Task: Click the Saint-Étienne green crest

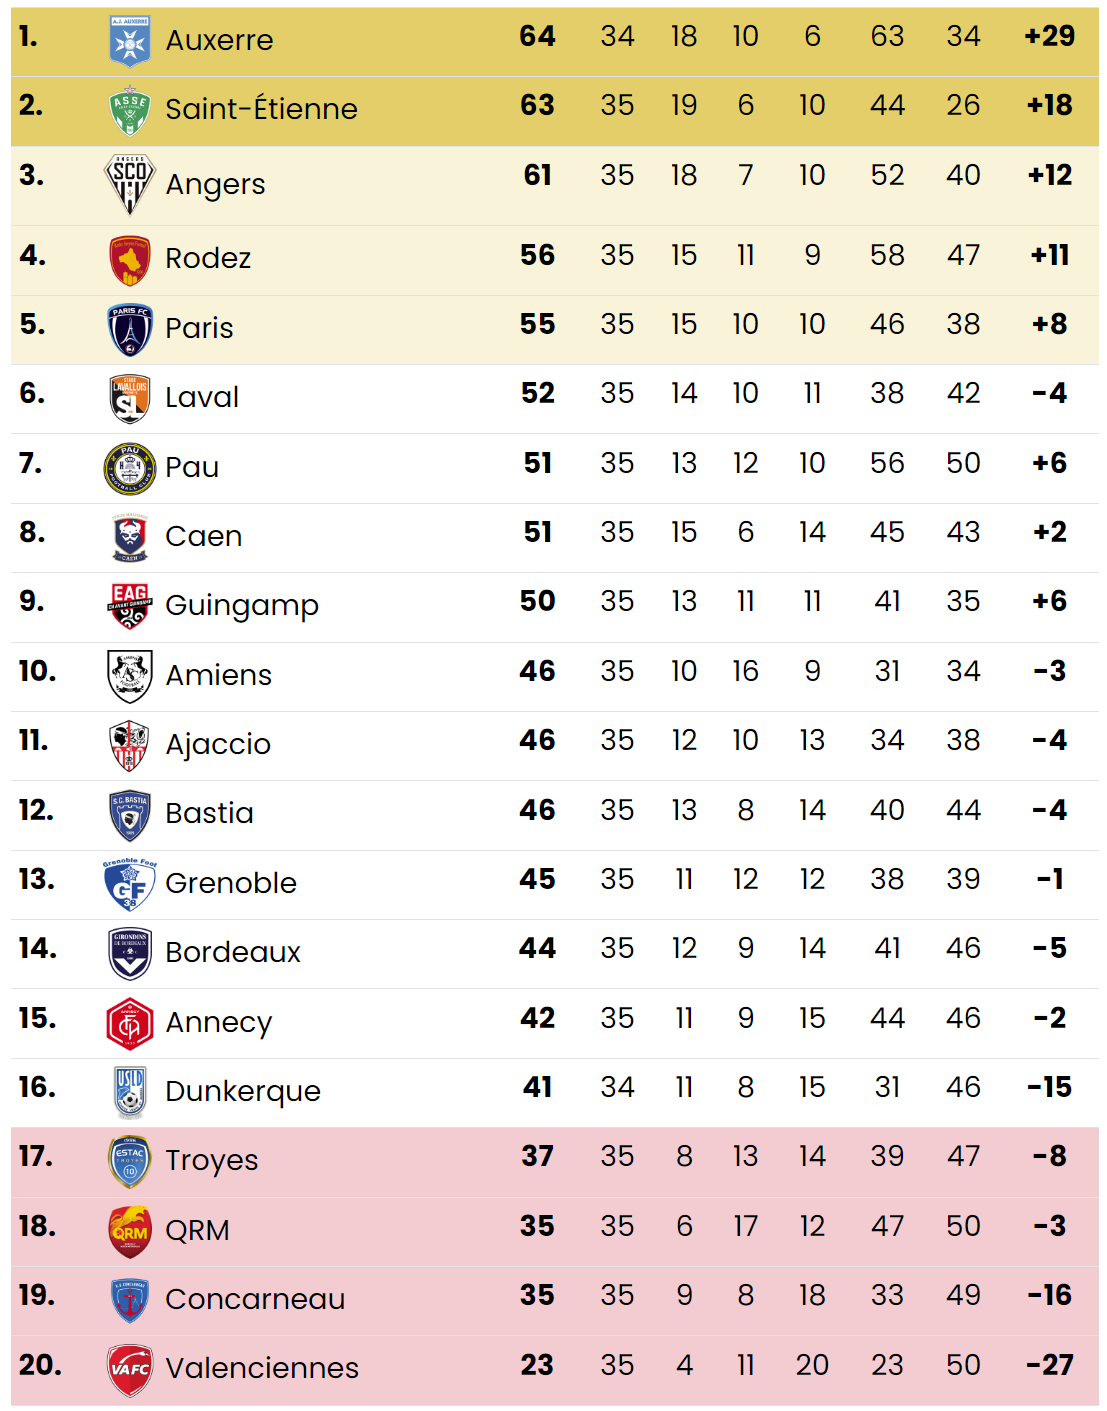Action: pyautogui.click(x=130, y=110)
